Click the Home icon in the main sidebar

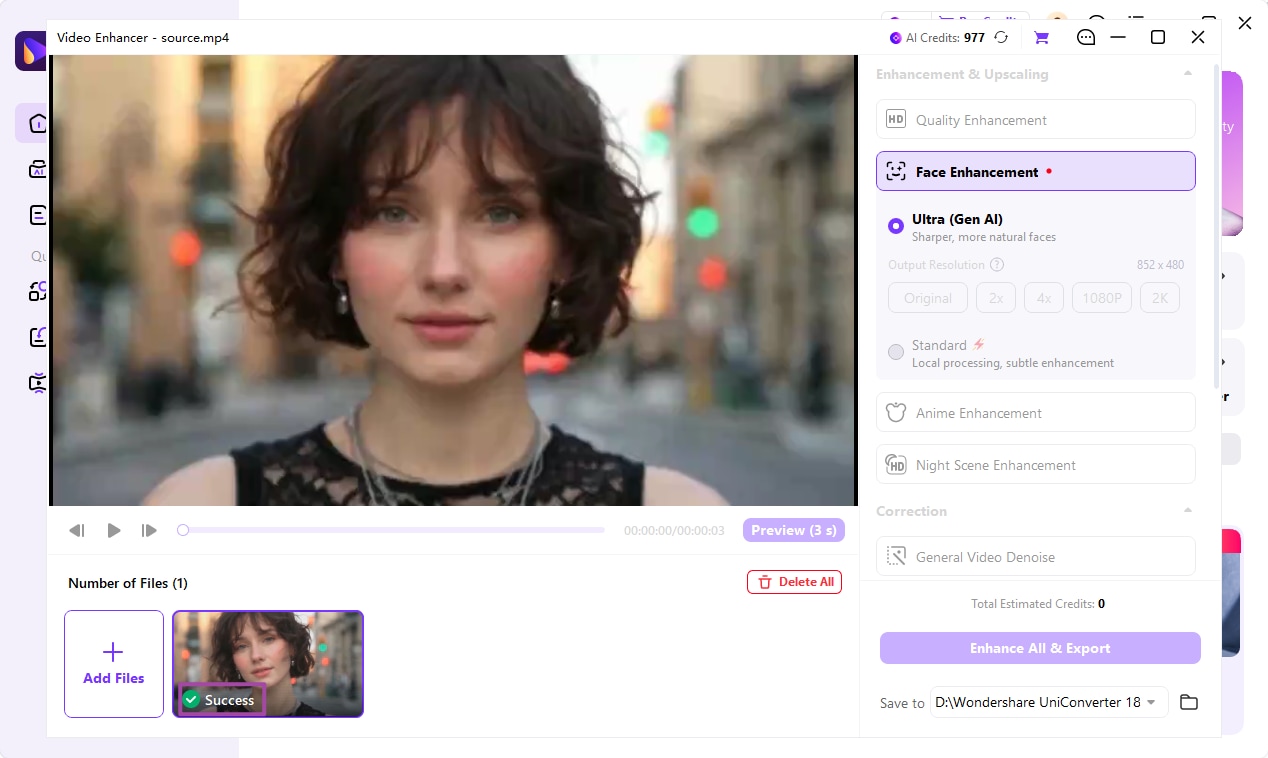[x=36, y=123]
